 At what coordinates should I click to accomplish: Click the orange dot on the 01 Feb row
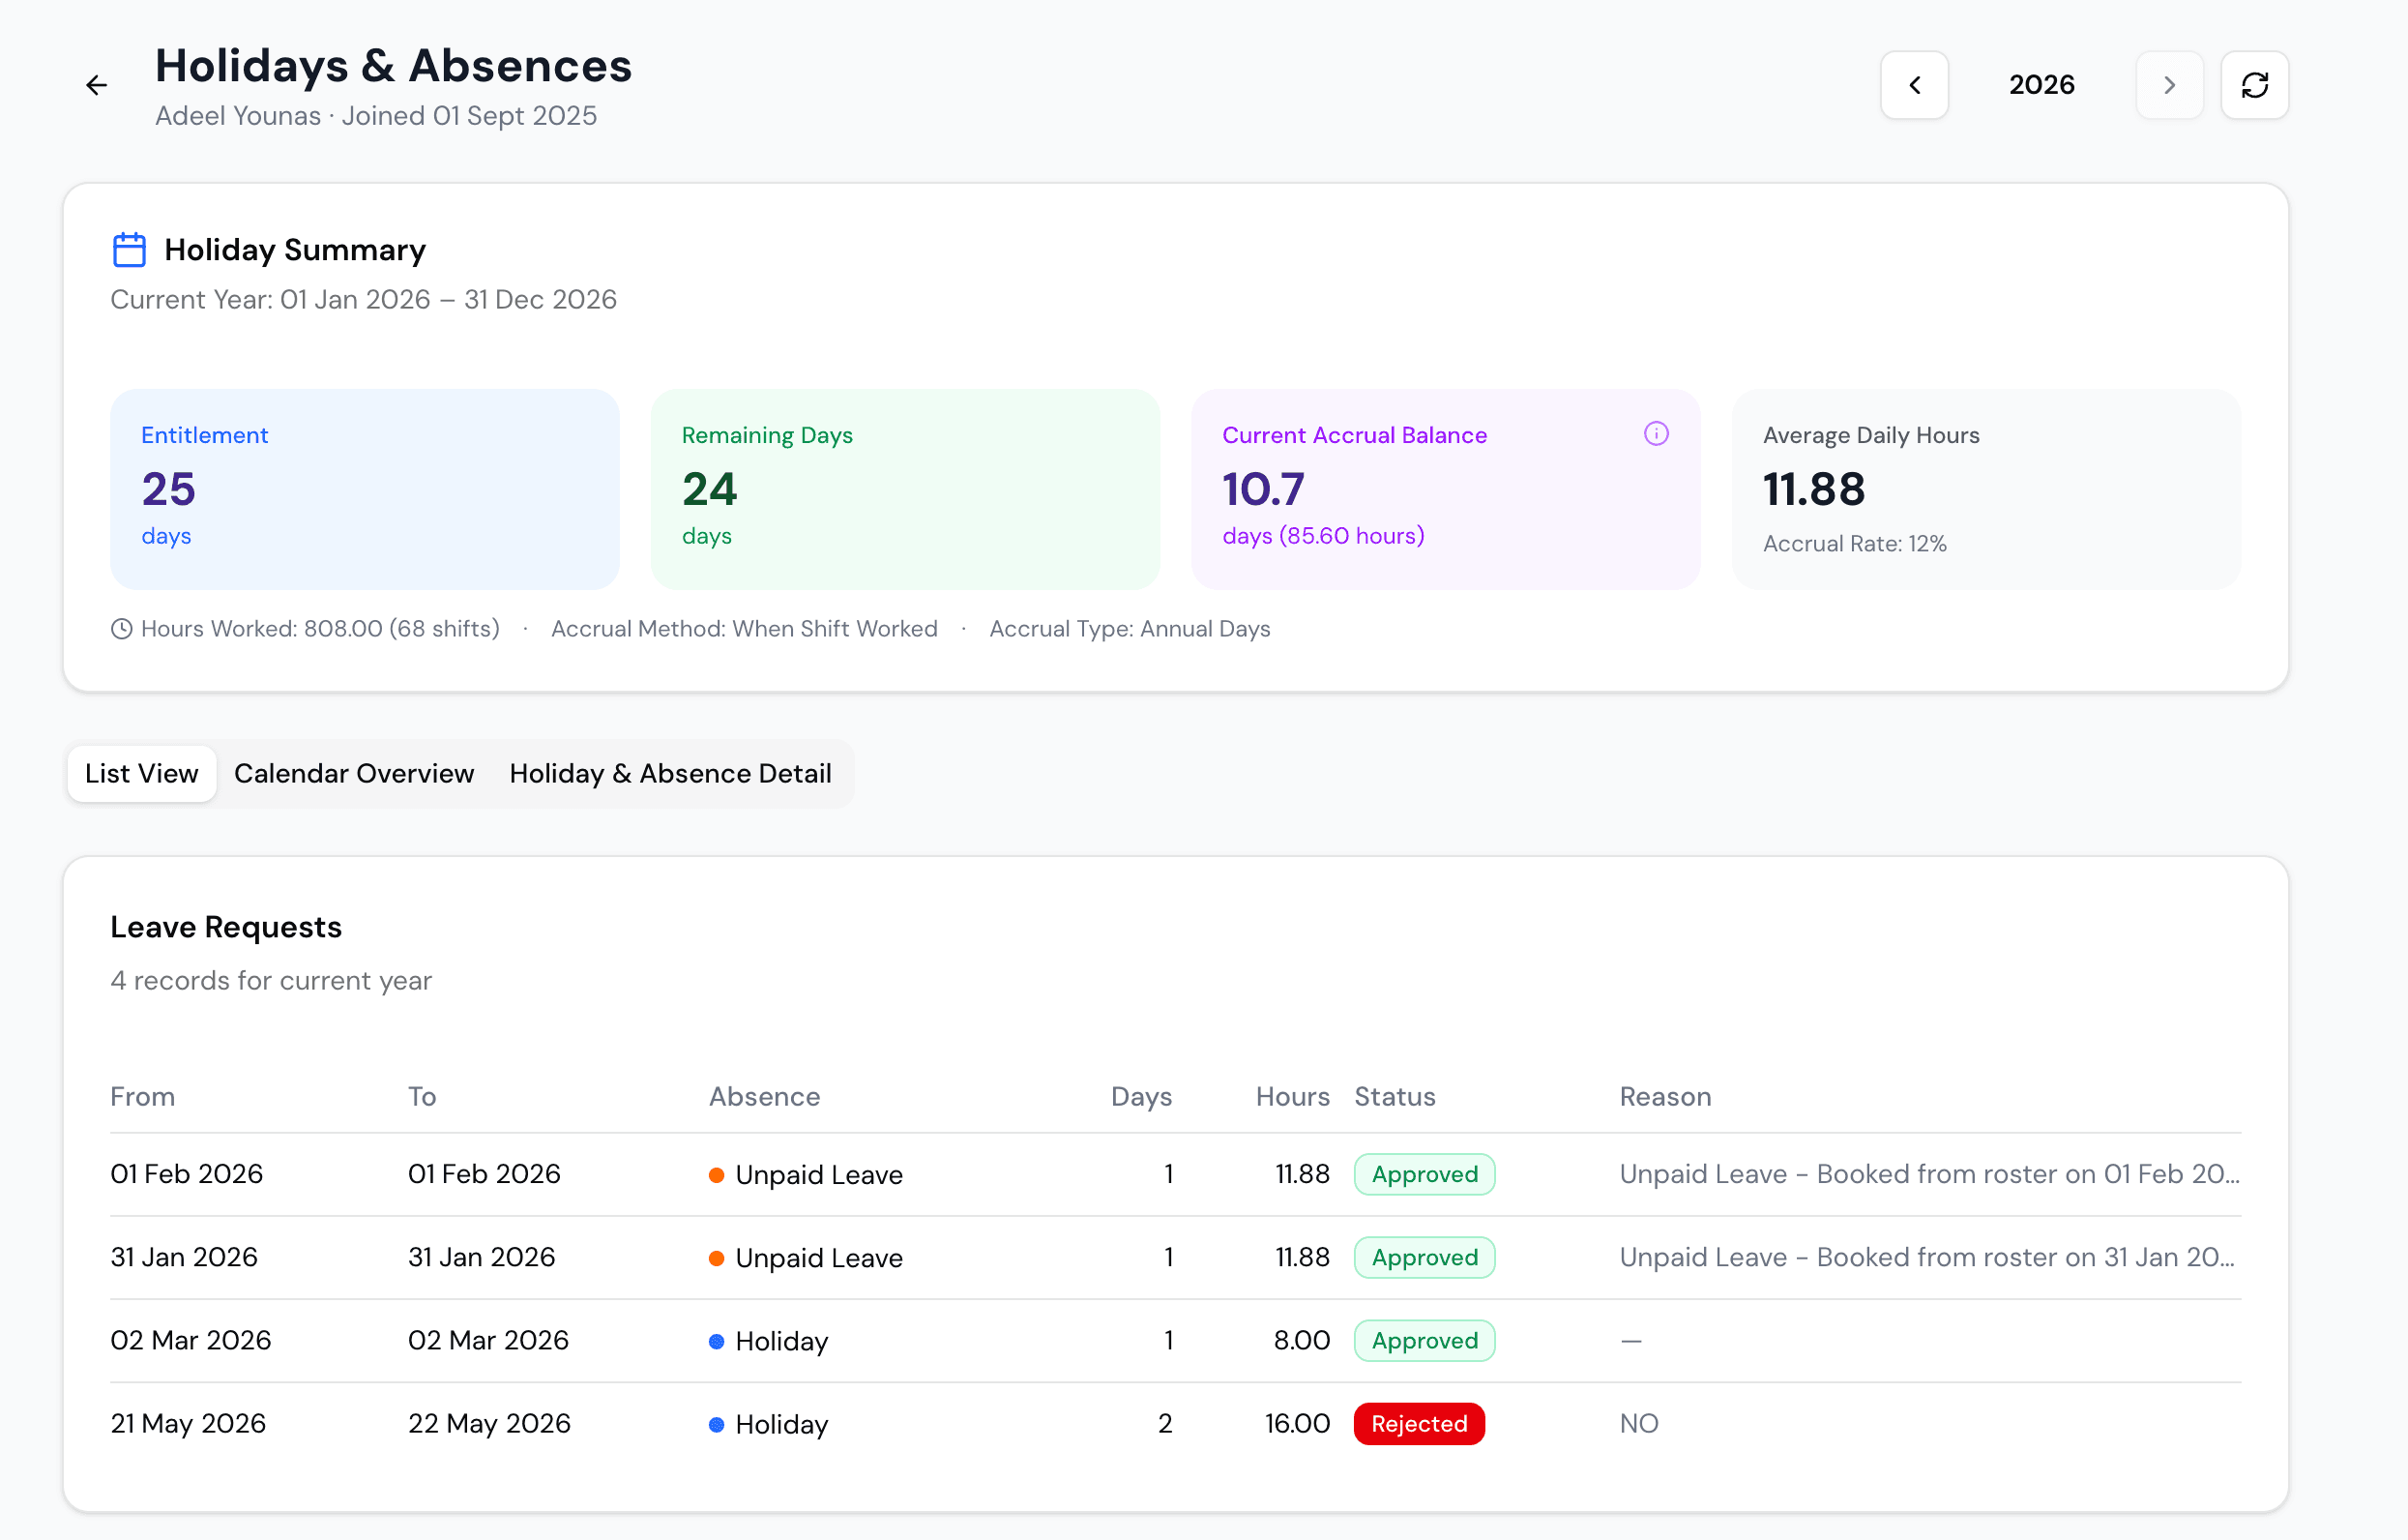click(716, 1175)
